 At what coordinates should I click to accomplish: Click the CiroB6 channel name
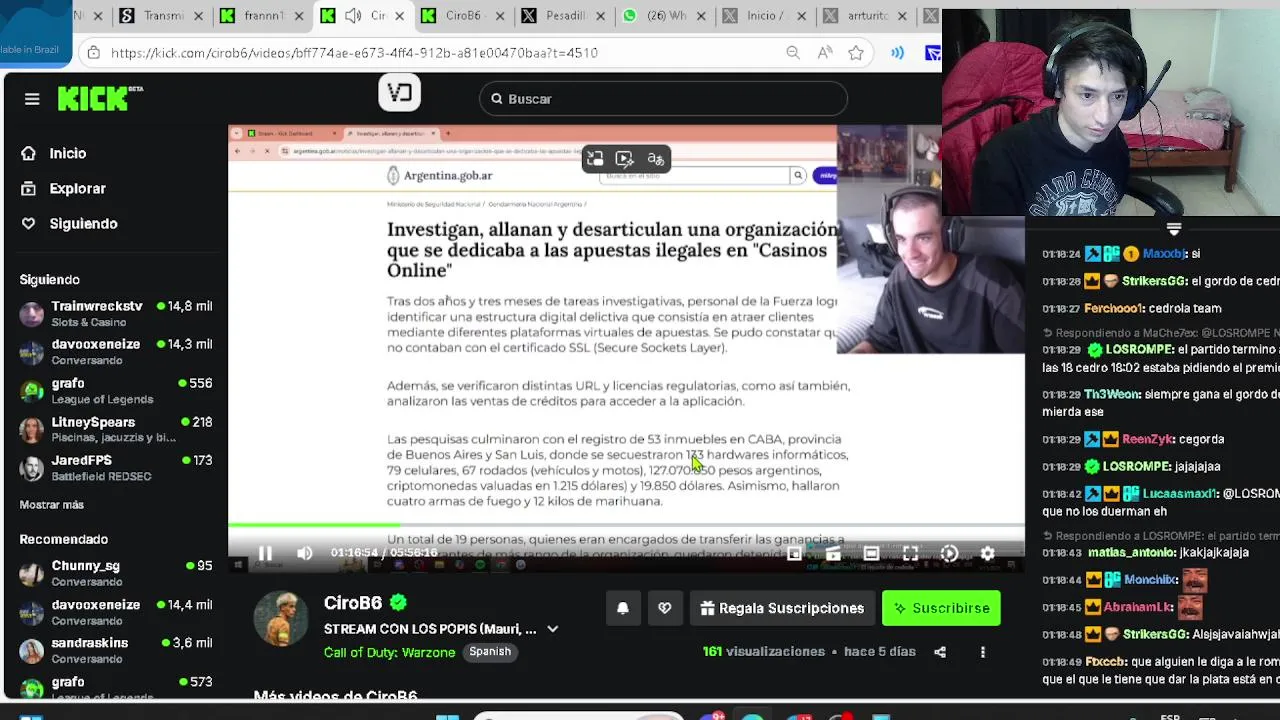tap(353, 603)
